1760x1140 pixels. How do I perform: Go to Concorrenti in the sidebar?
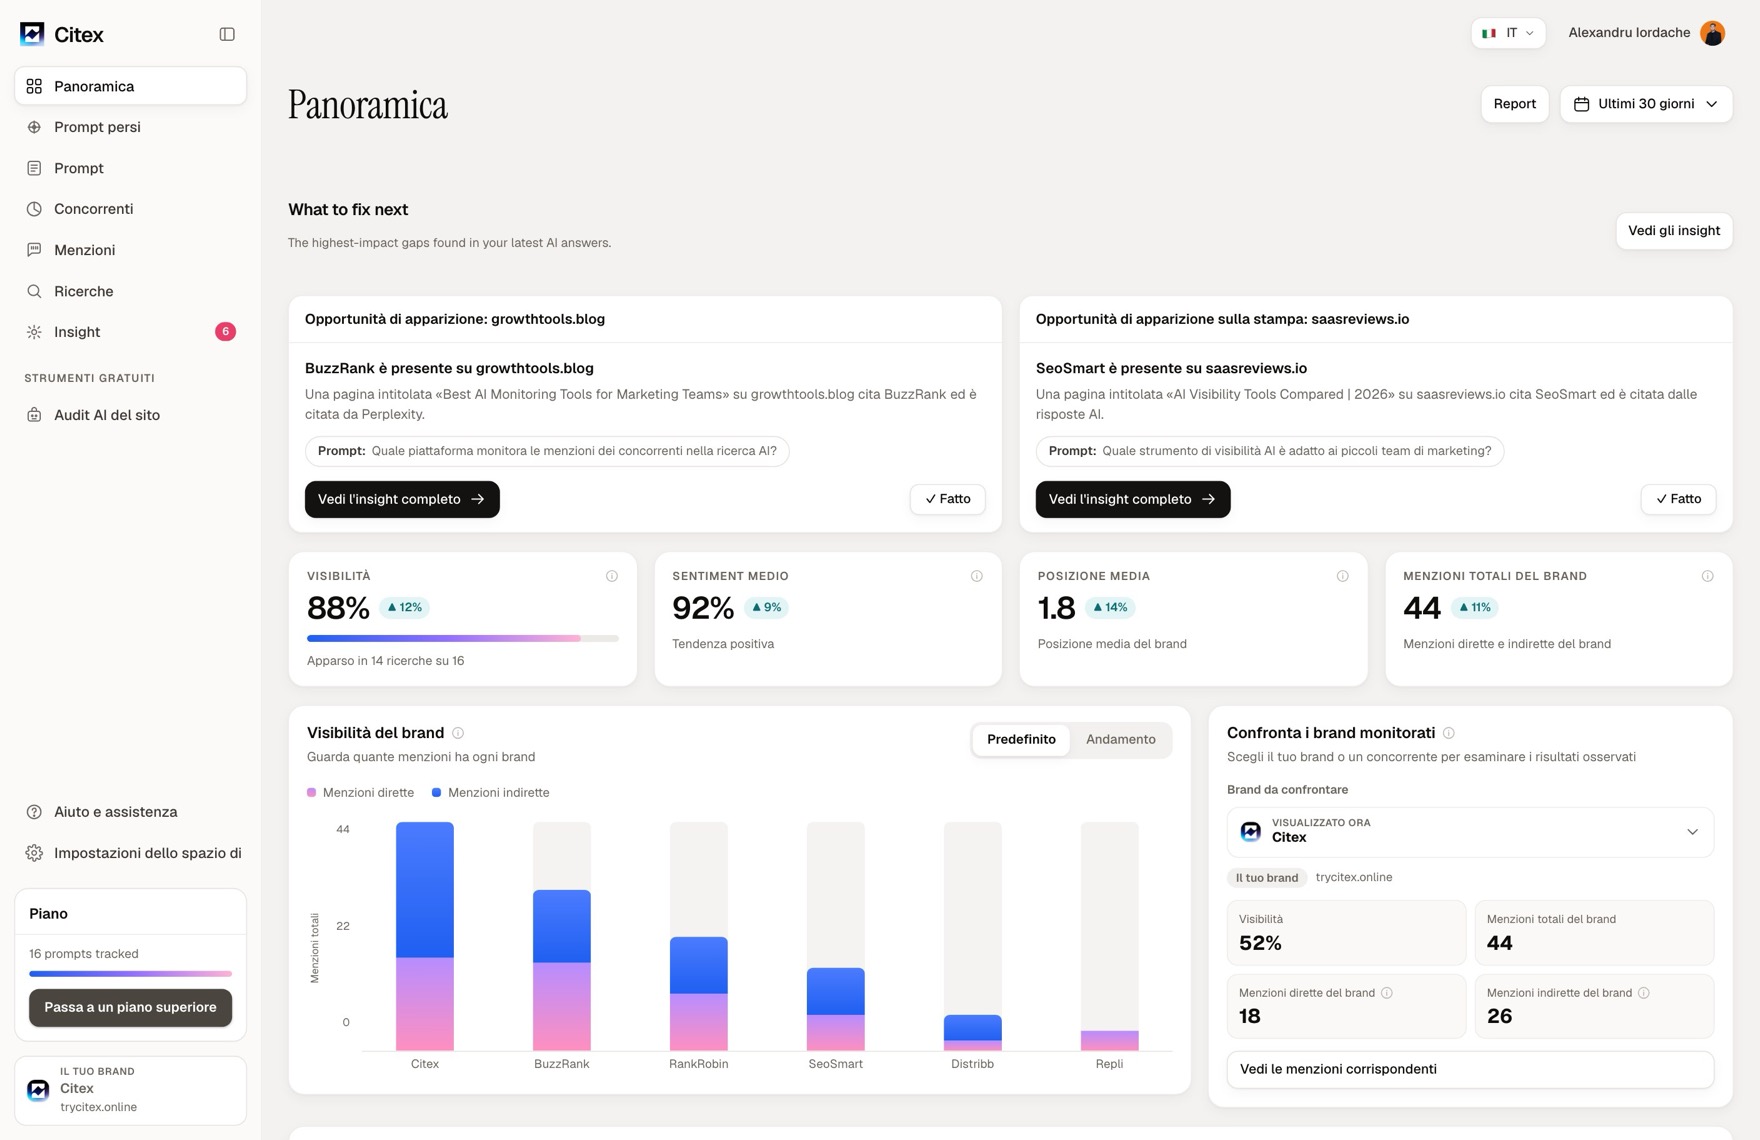click(130, 209)
